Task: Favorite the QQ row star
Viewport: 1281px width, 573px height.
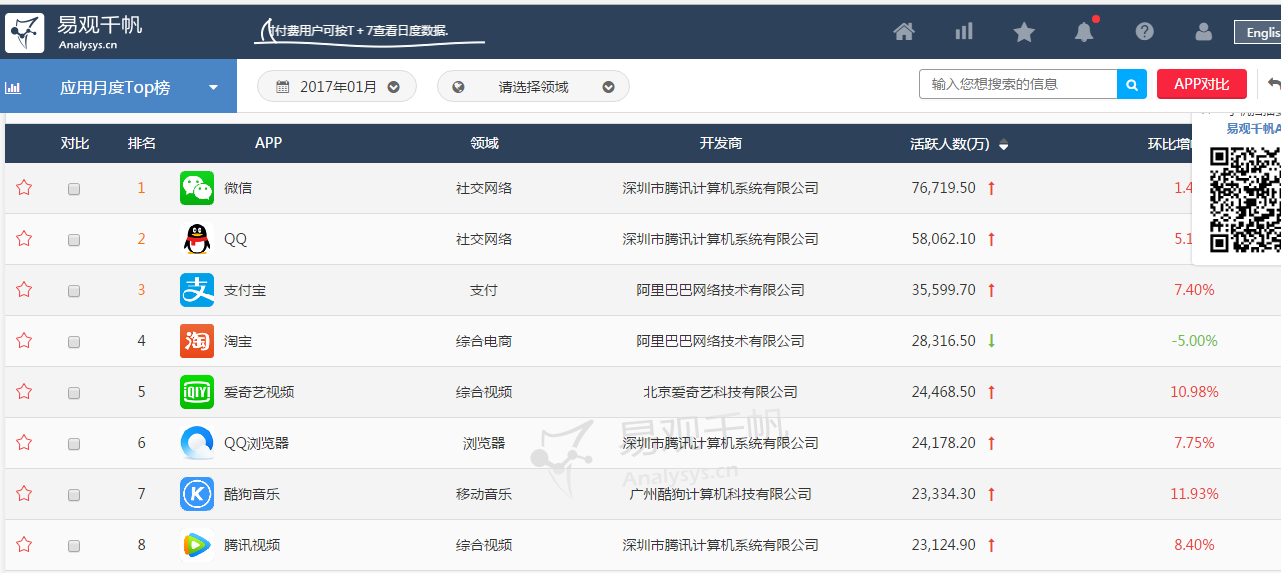Action: [24, 238]
